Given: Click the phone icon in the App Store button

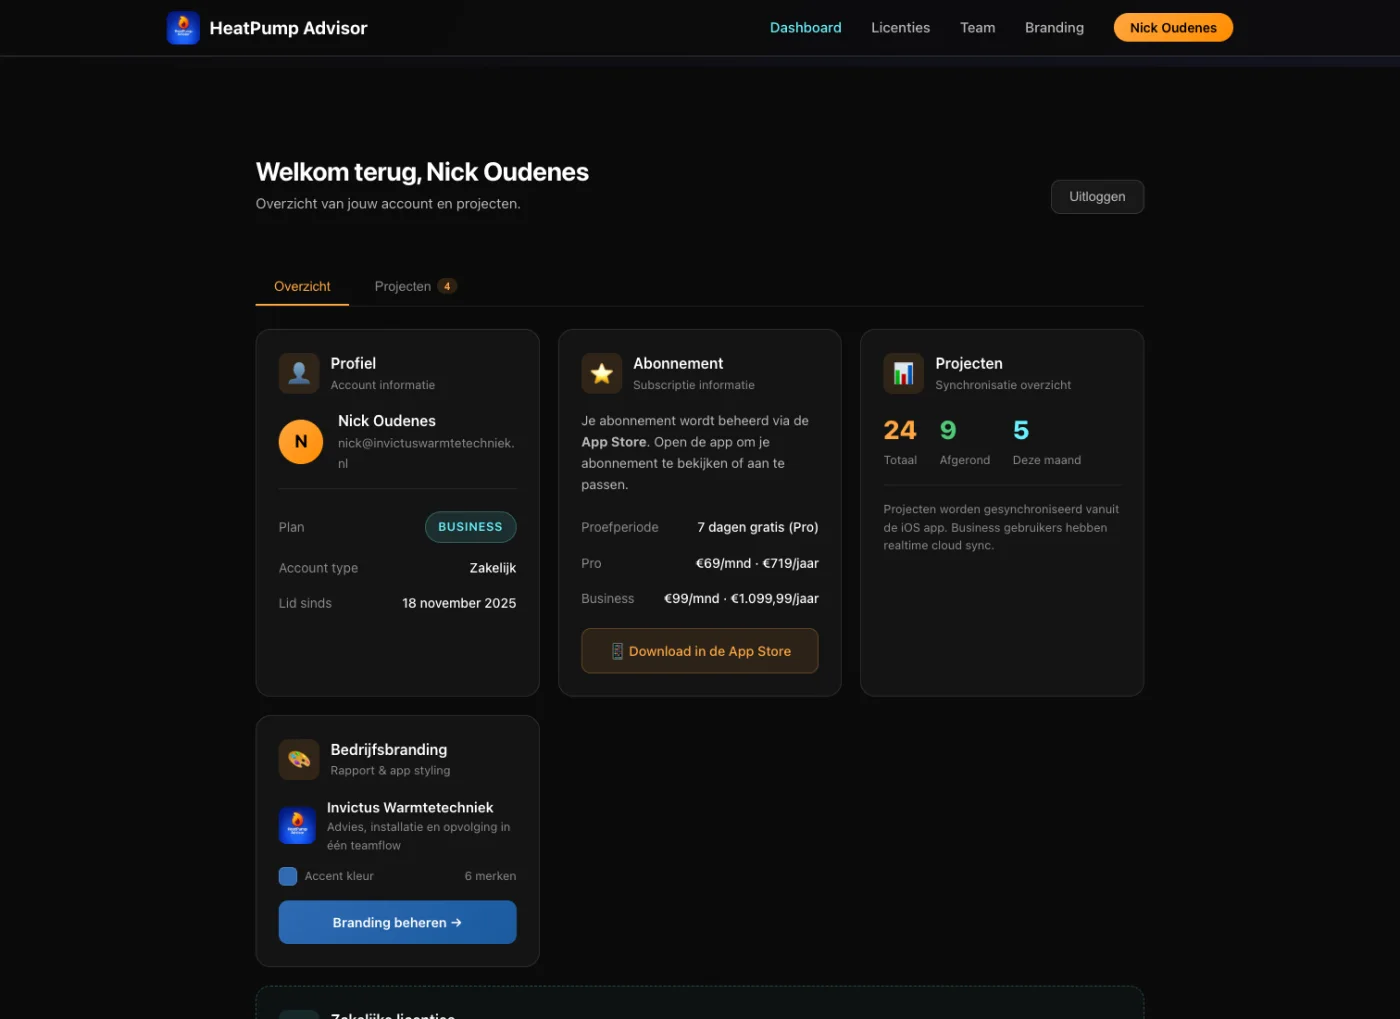Looking at the screenshot, I should 616,651.
